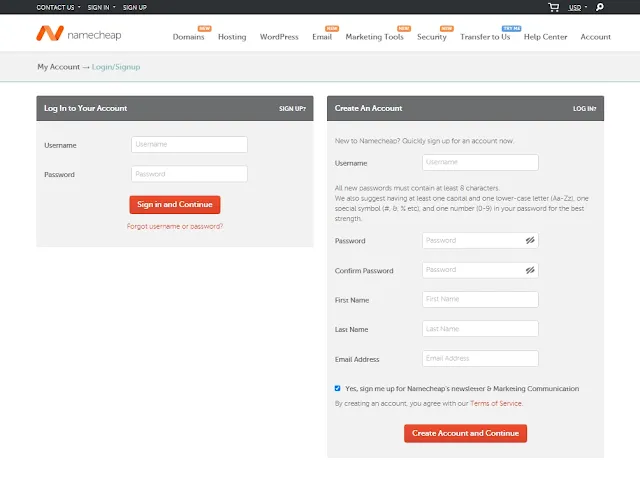The image size is (640, 481).
Task: Focus the new account Password field
Action: point(480,240)
